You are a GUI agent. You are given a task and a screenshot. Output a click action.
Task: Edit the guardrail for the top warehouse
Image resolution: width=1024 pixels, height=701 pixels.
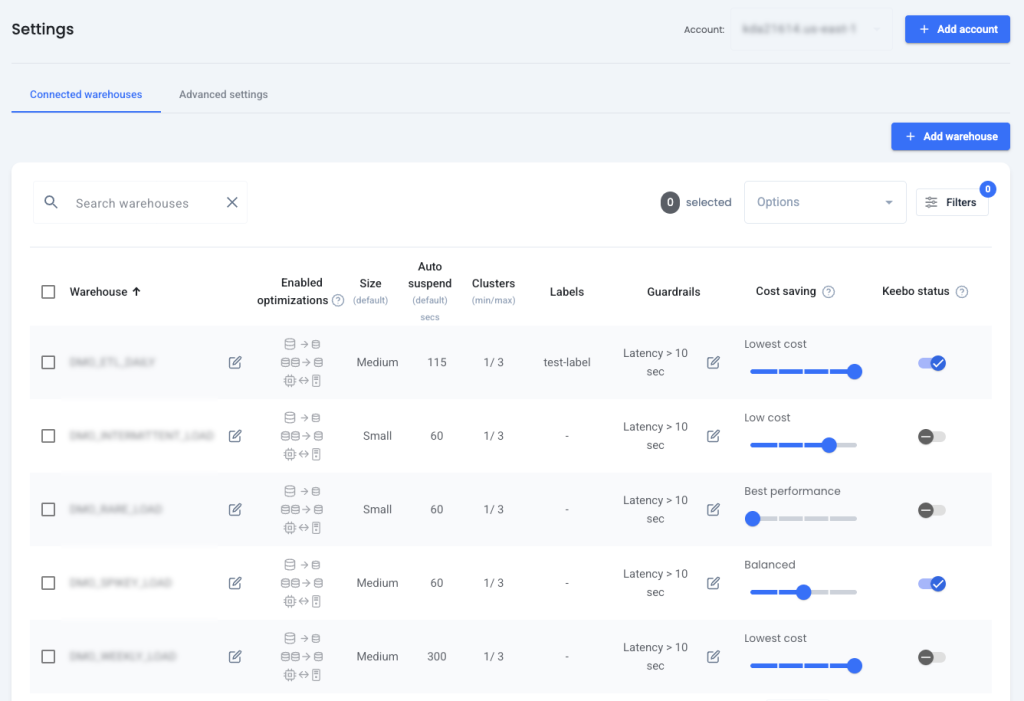[x=713, y=362]
